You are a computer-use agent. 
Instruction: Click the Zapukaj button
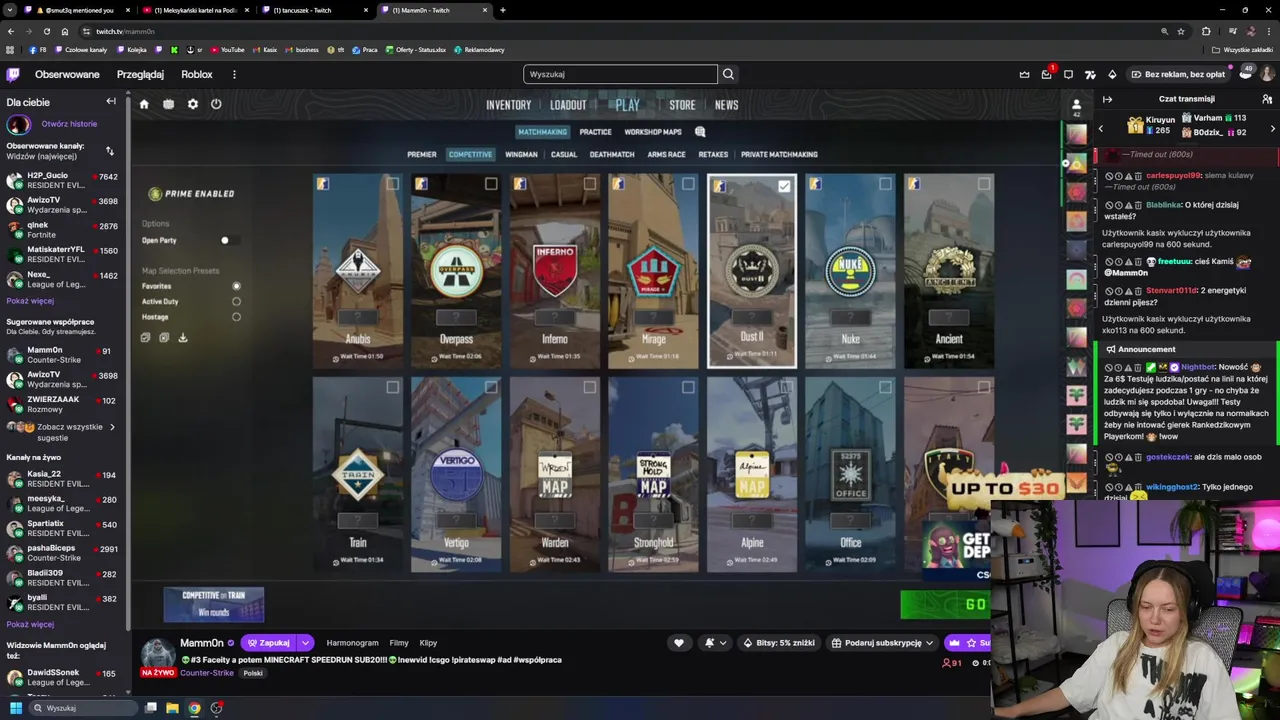(x=269, y=643)
